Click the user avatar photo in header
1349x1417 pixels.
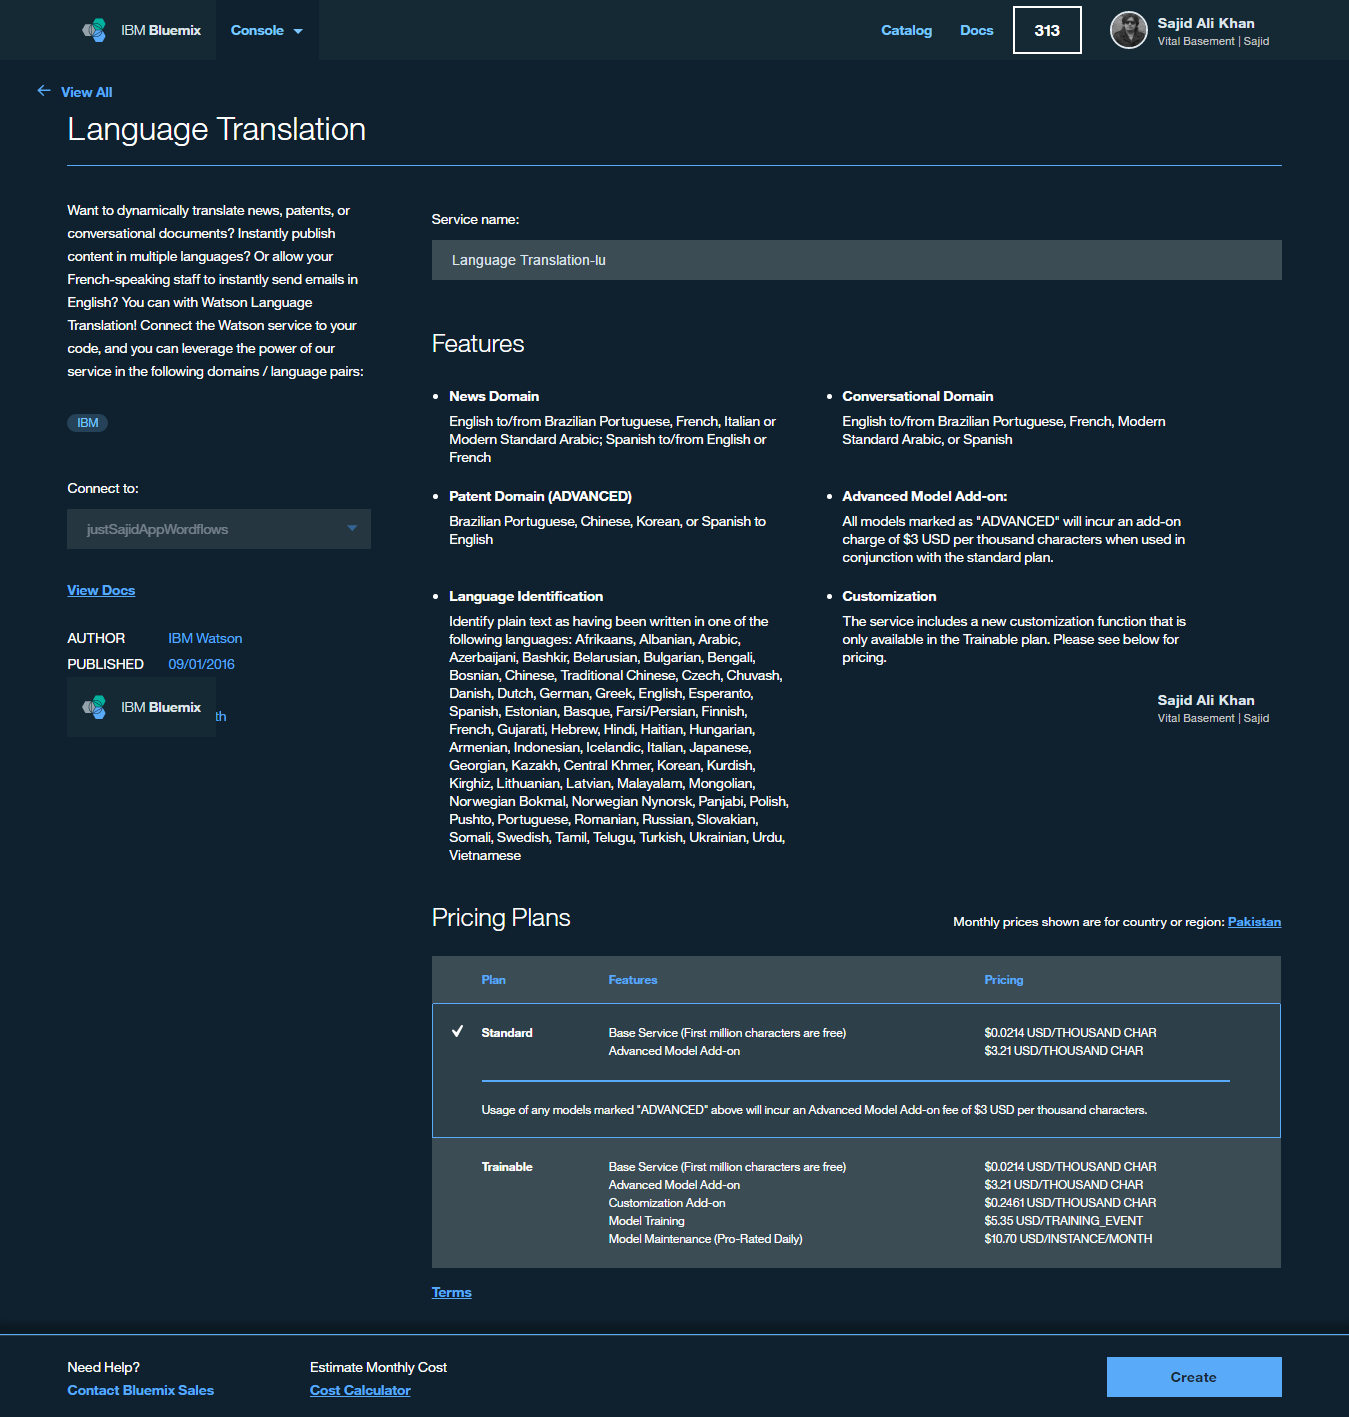click(1129, 30)
